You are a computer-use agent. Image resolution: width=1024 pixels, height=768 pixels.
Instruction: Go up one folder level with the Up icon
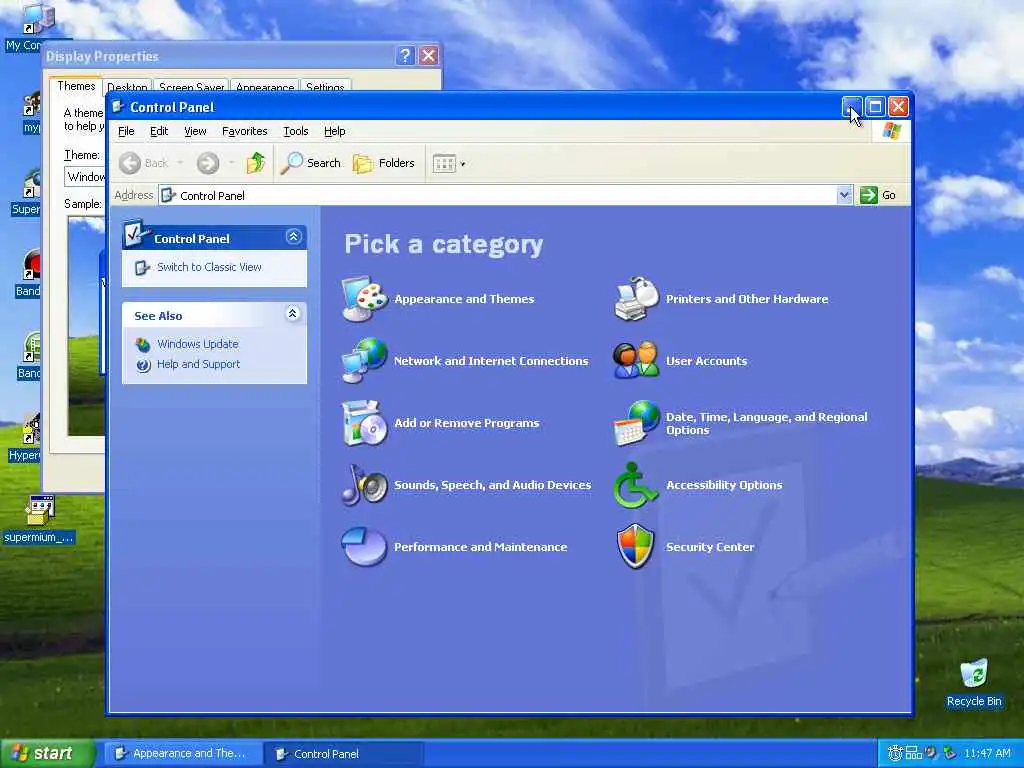pyautogui.click(x=256, y=163)
